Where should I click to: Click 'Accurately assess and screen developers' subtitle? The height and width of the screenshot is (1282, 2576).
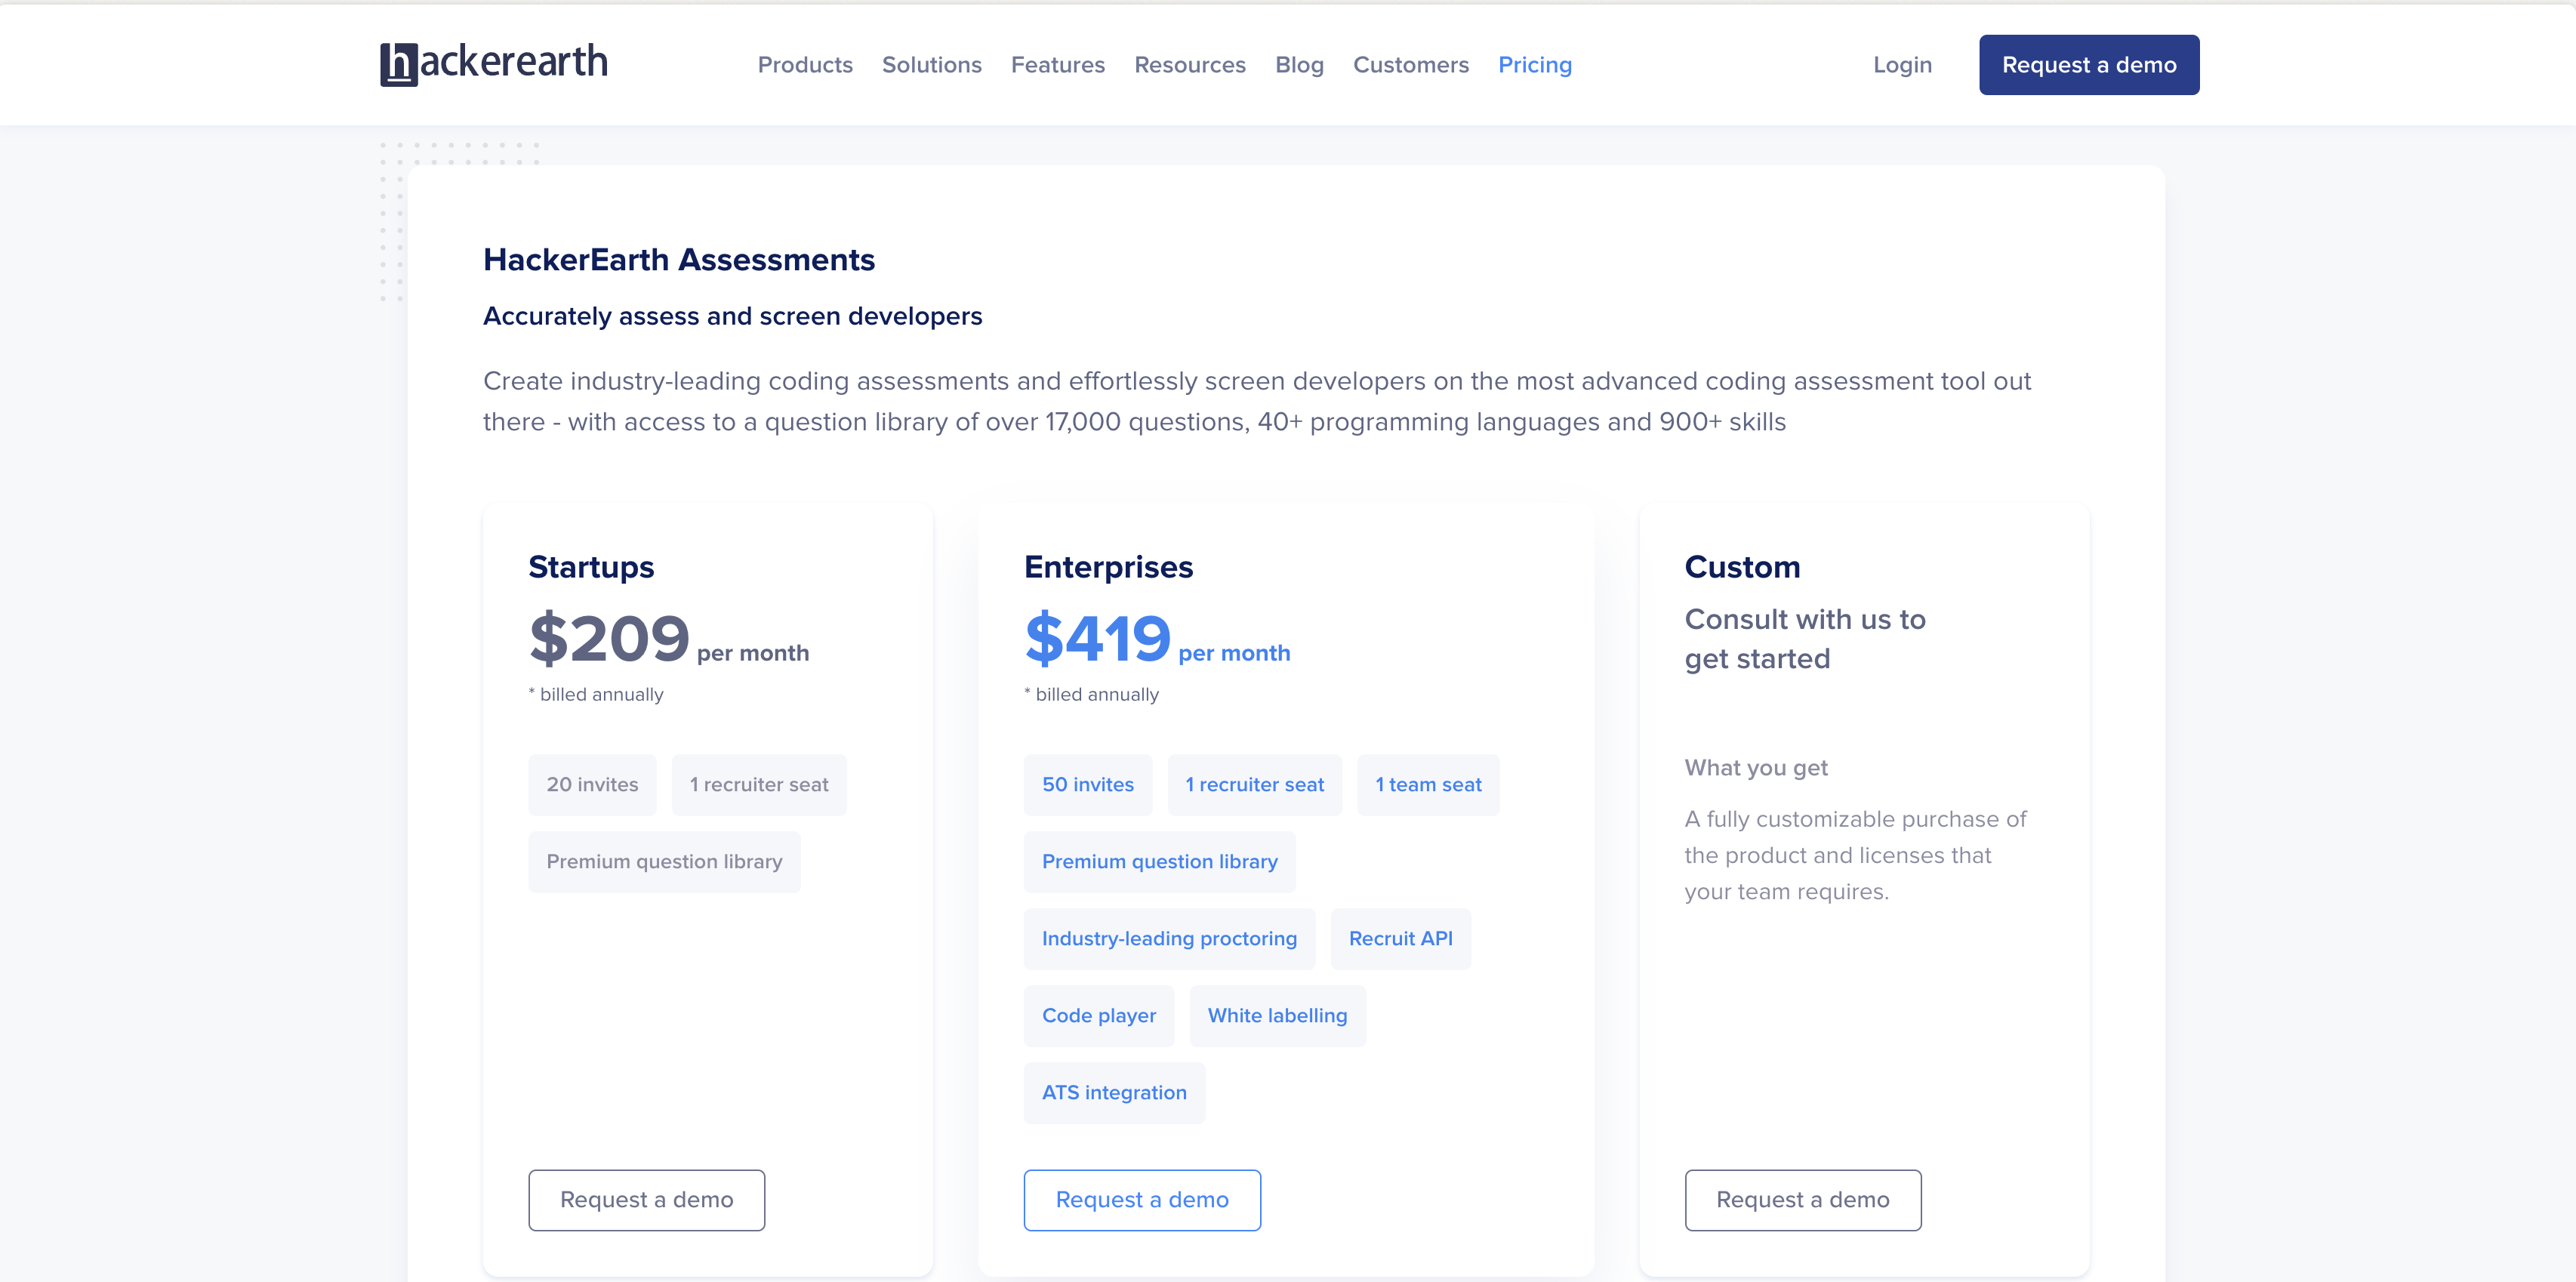(732, 316)
